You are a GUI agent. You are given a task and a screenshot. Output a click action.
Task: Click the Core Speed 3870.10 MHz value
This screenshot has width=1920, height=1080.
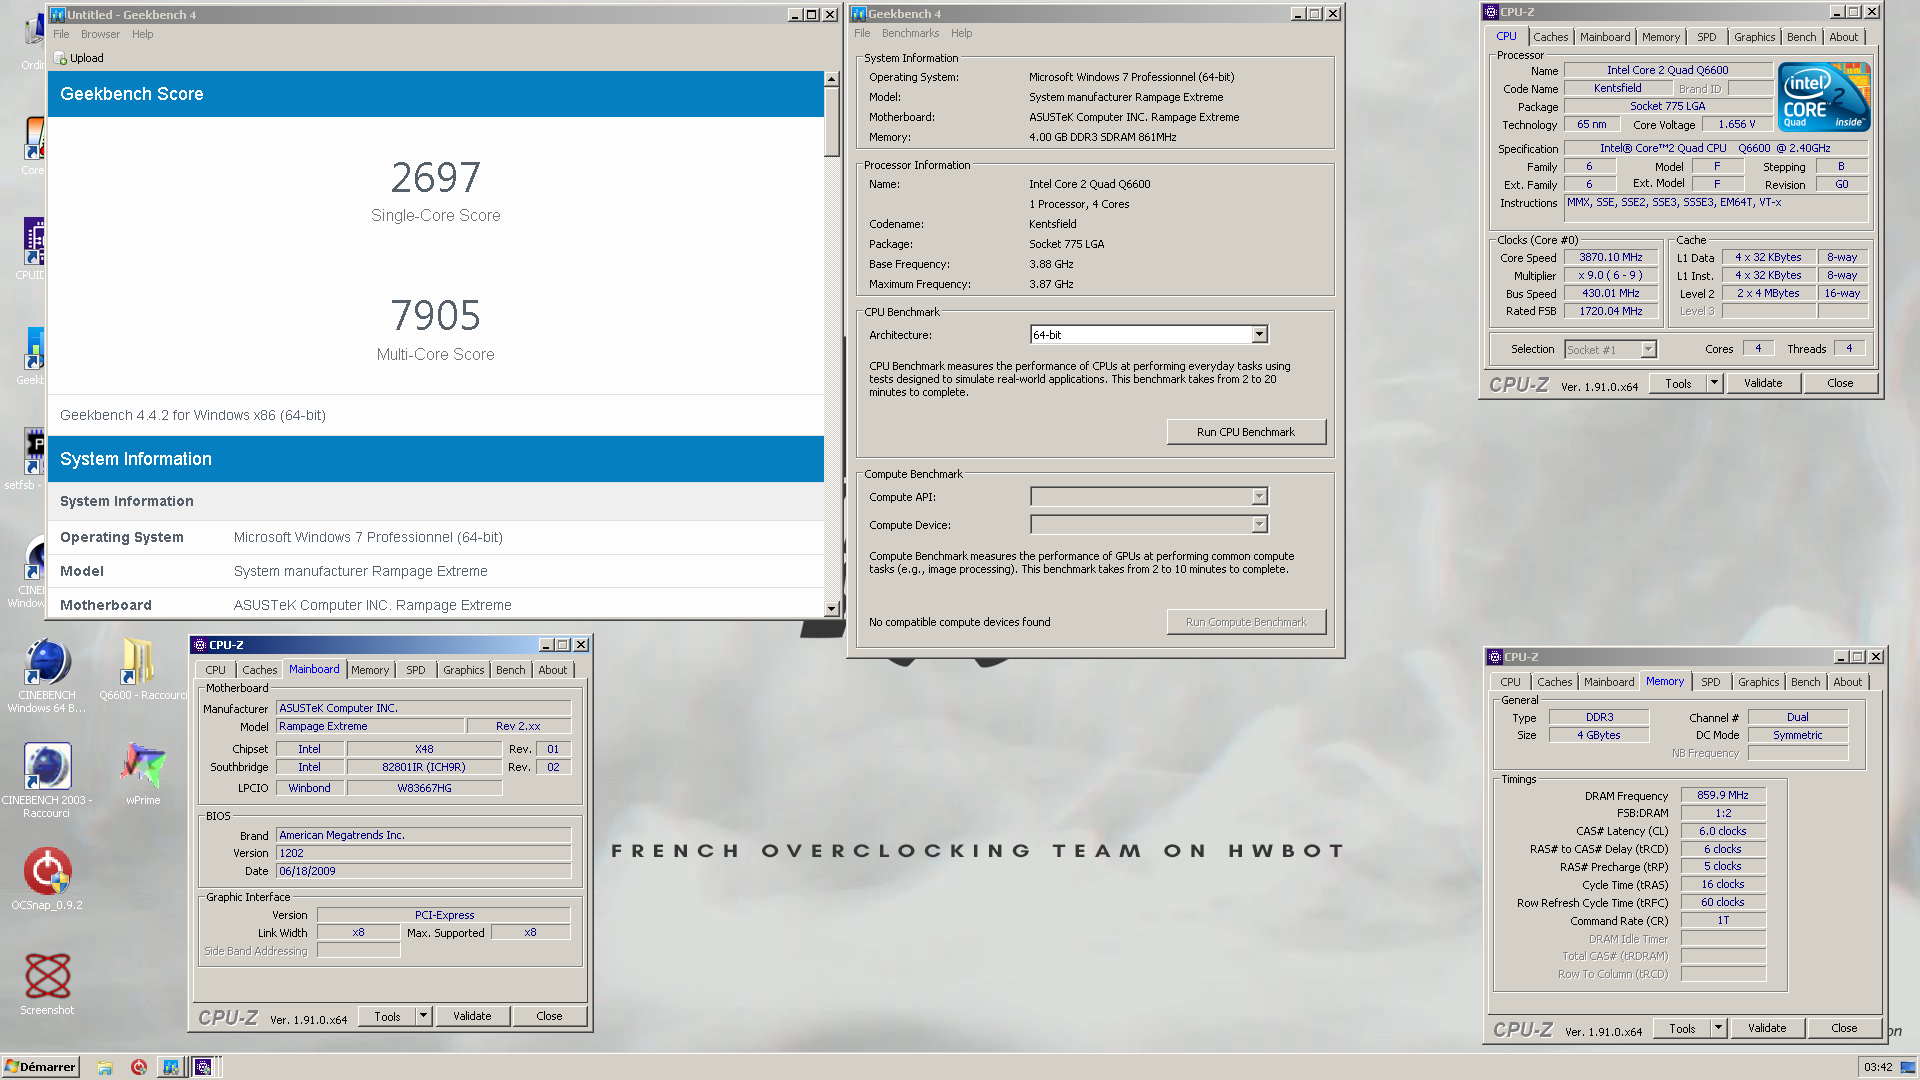[1610, 257]
